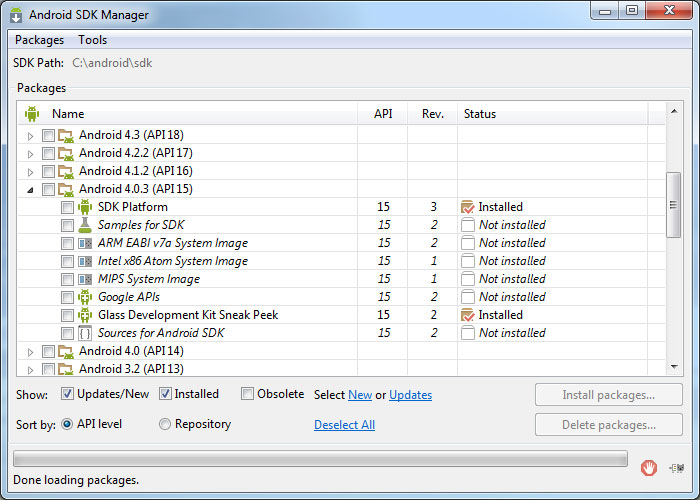This screenshot has height=500, width=700.
Task: Check the Android 4.3 (API 18) checkbox
Action: (48, 135)
